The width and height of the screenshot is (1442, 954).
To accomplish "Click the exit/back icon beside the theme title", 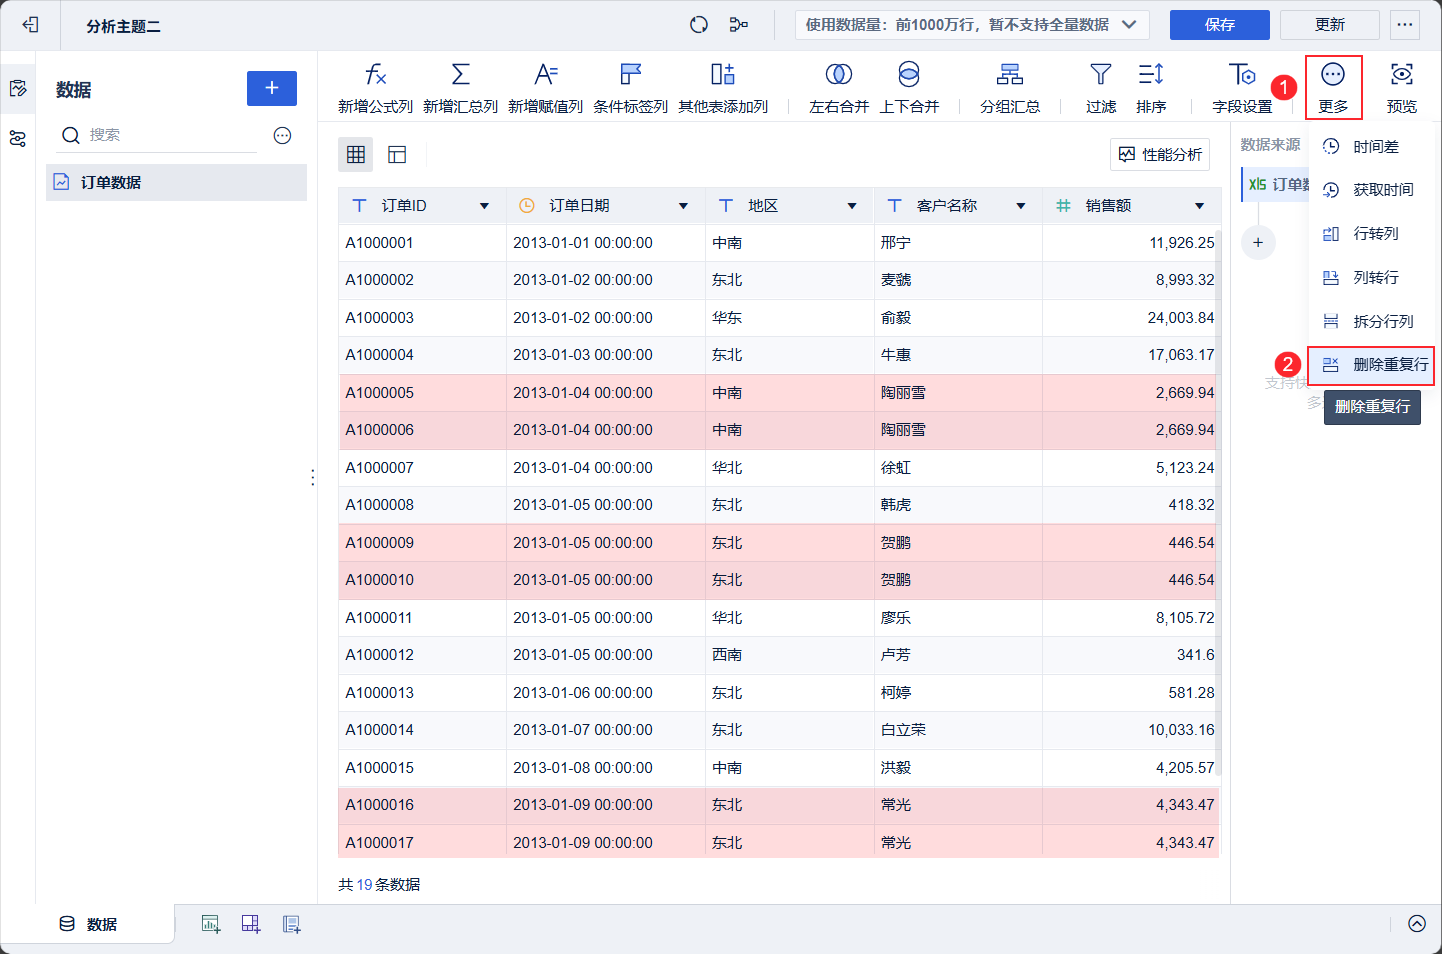I will (x=30, y=25).
